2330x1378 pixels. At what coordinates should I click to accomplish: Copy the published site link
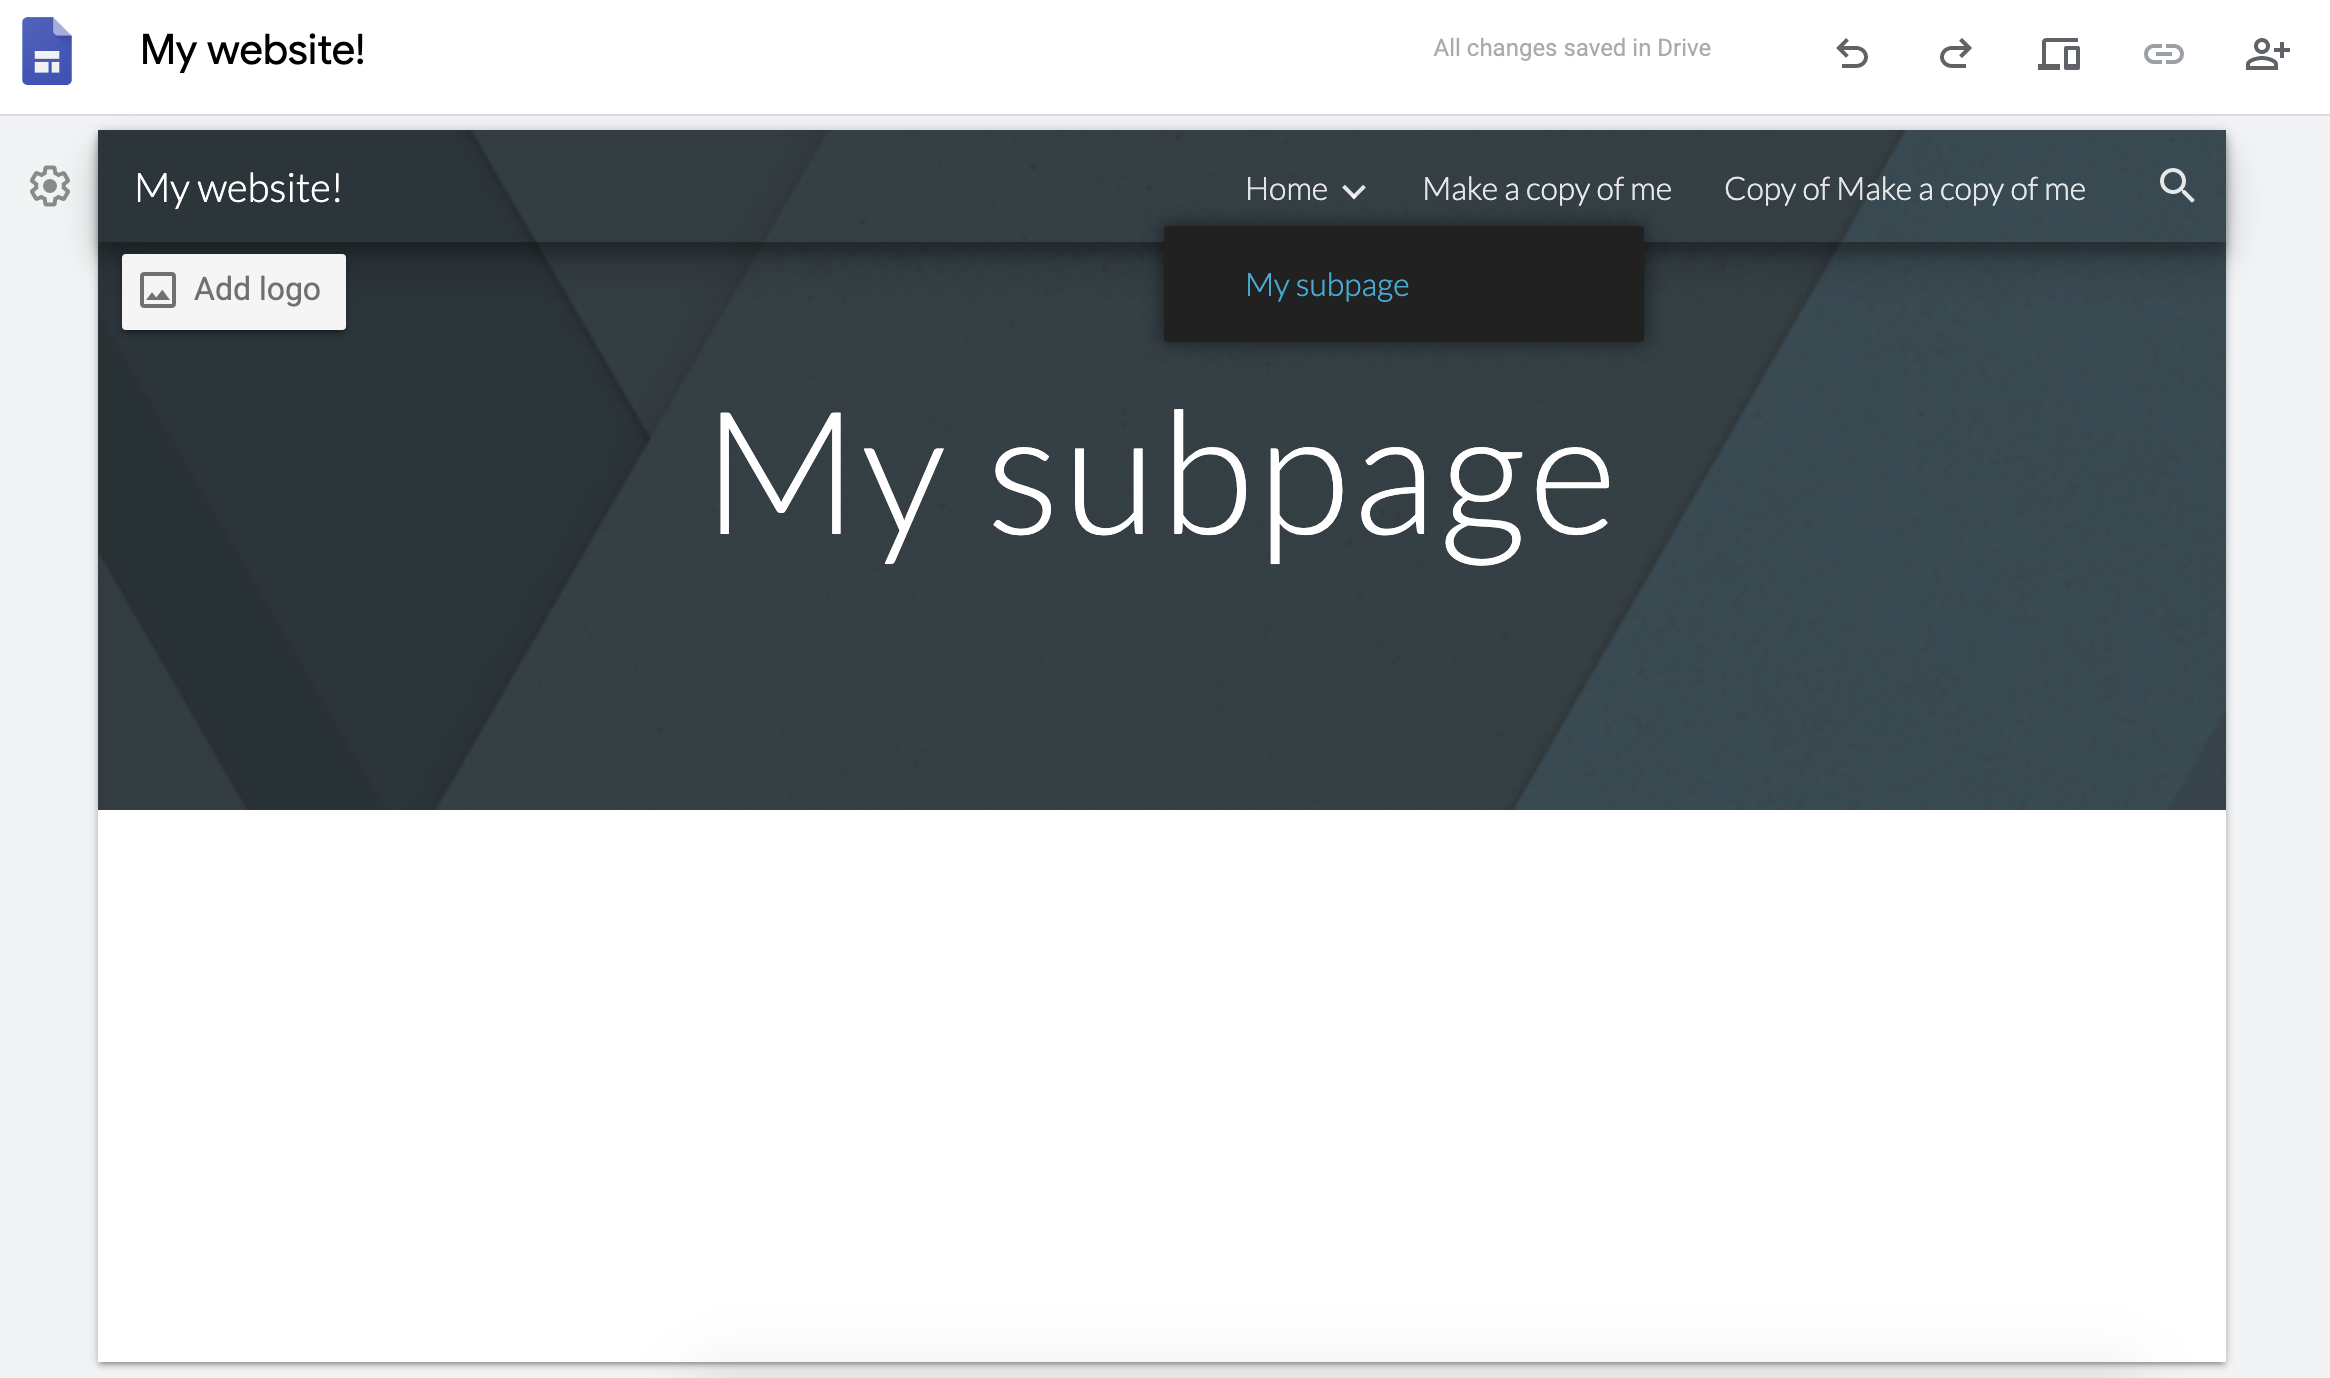pos(2163,52)
